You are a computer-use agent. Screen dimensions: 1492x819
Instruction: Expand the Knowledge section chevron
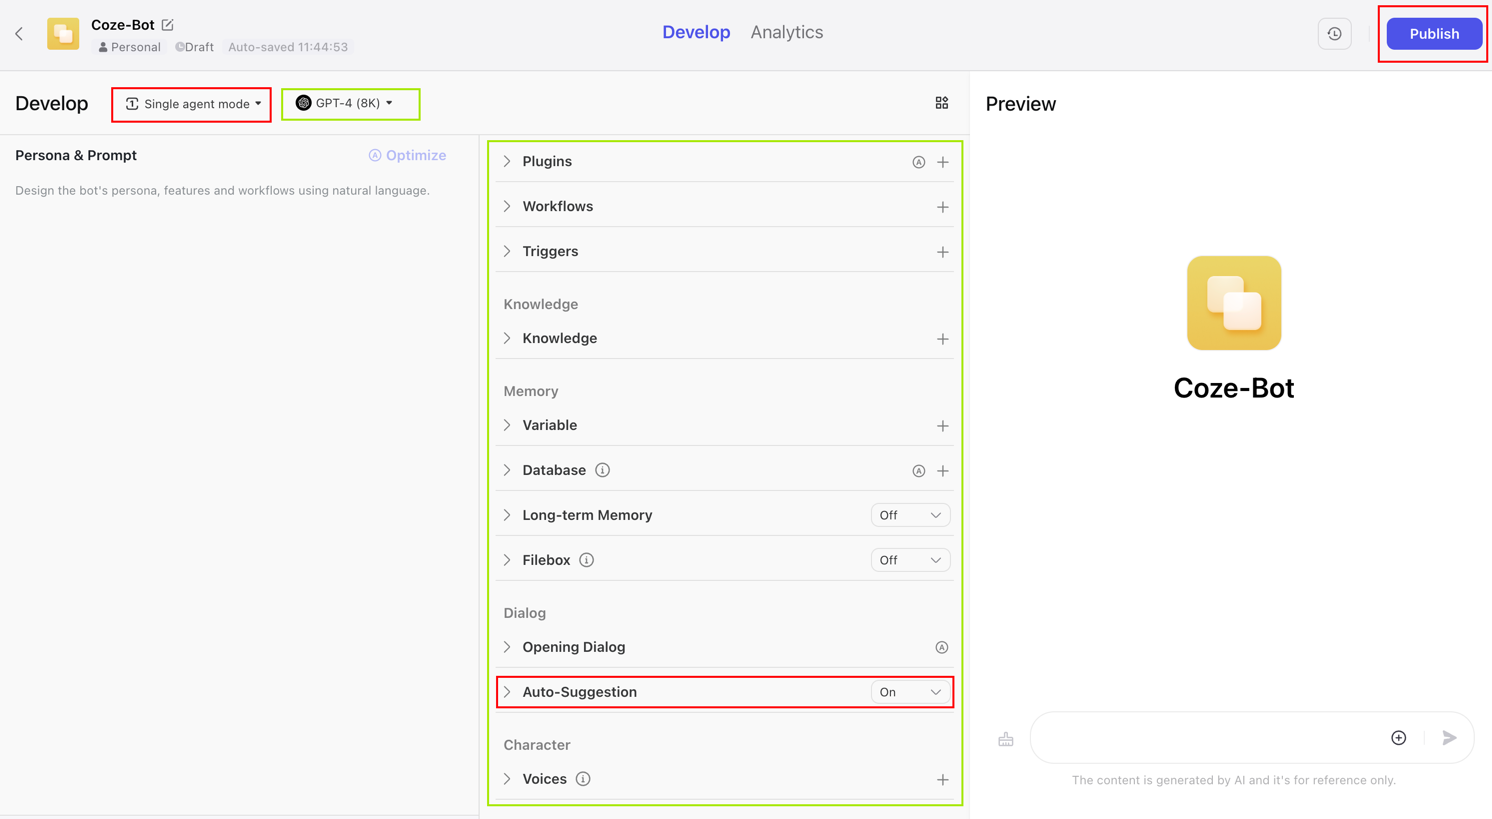[507, 338]
